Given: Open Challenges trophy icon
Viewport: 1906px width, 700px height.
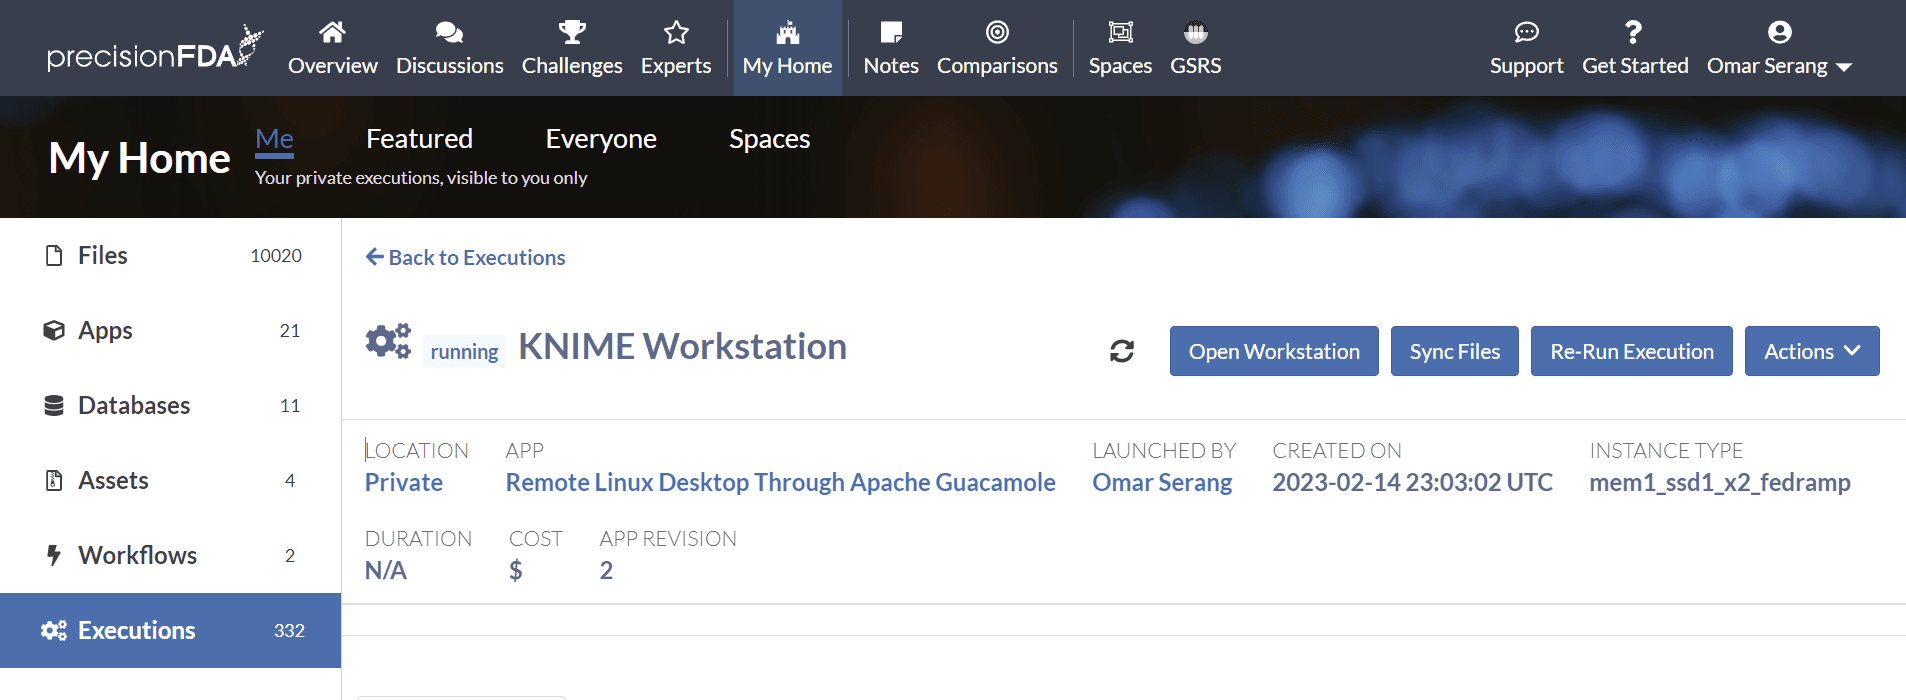Looking at the screenshot, I should pos(572,32).
